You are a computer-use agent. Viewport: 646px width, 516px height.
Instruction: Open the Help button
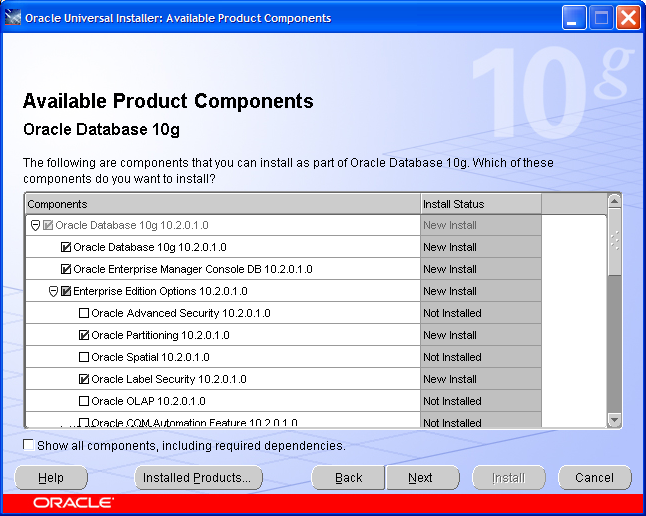coord(51,478)
